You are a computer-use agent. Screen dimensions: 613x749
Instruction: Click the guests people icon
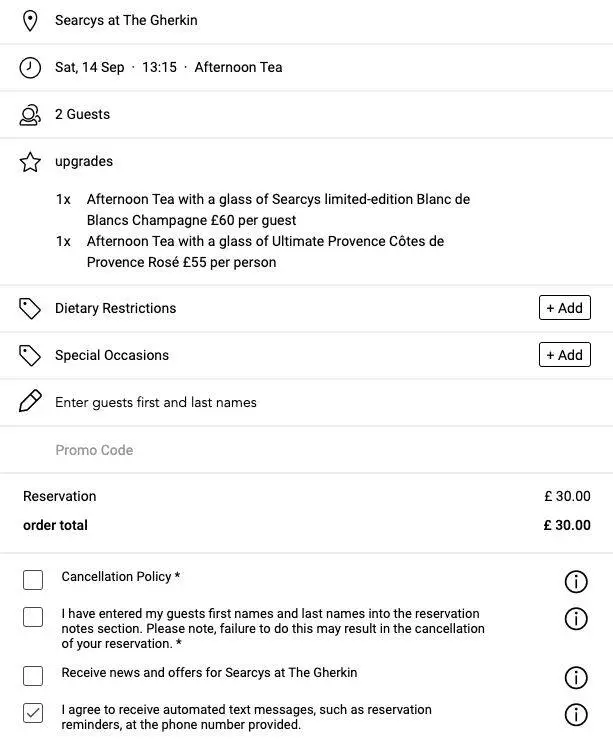pos(30,115)
